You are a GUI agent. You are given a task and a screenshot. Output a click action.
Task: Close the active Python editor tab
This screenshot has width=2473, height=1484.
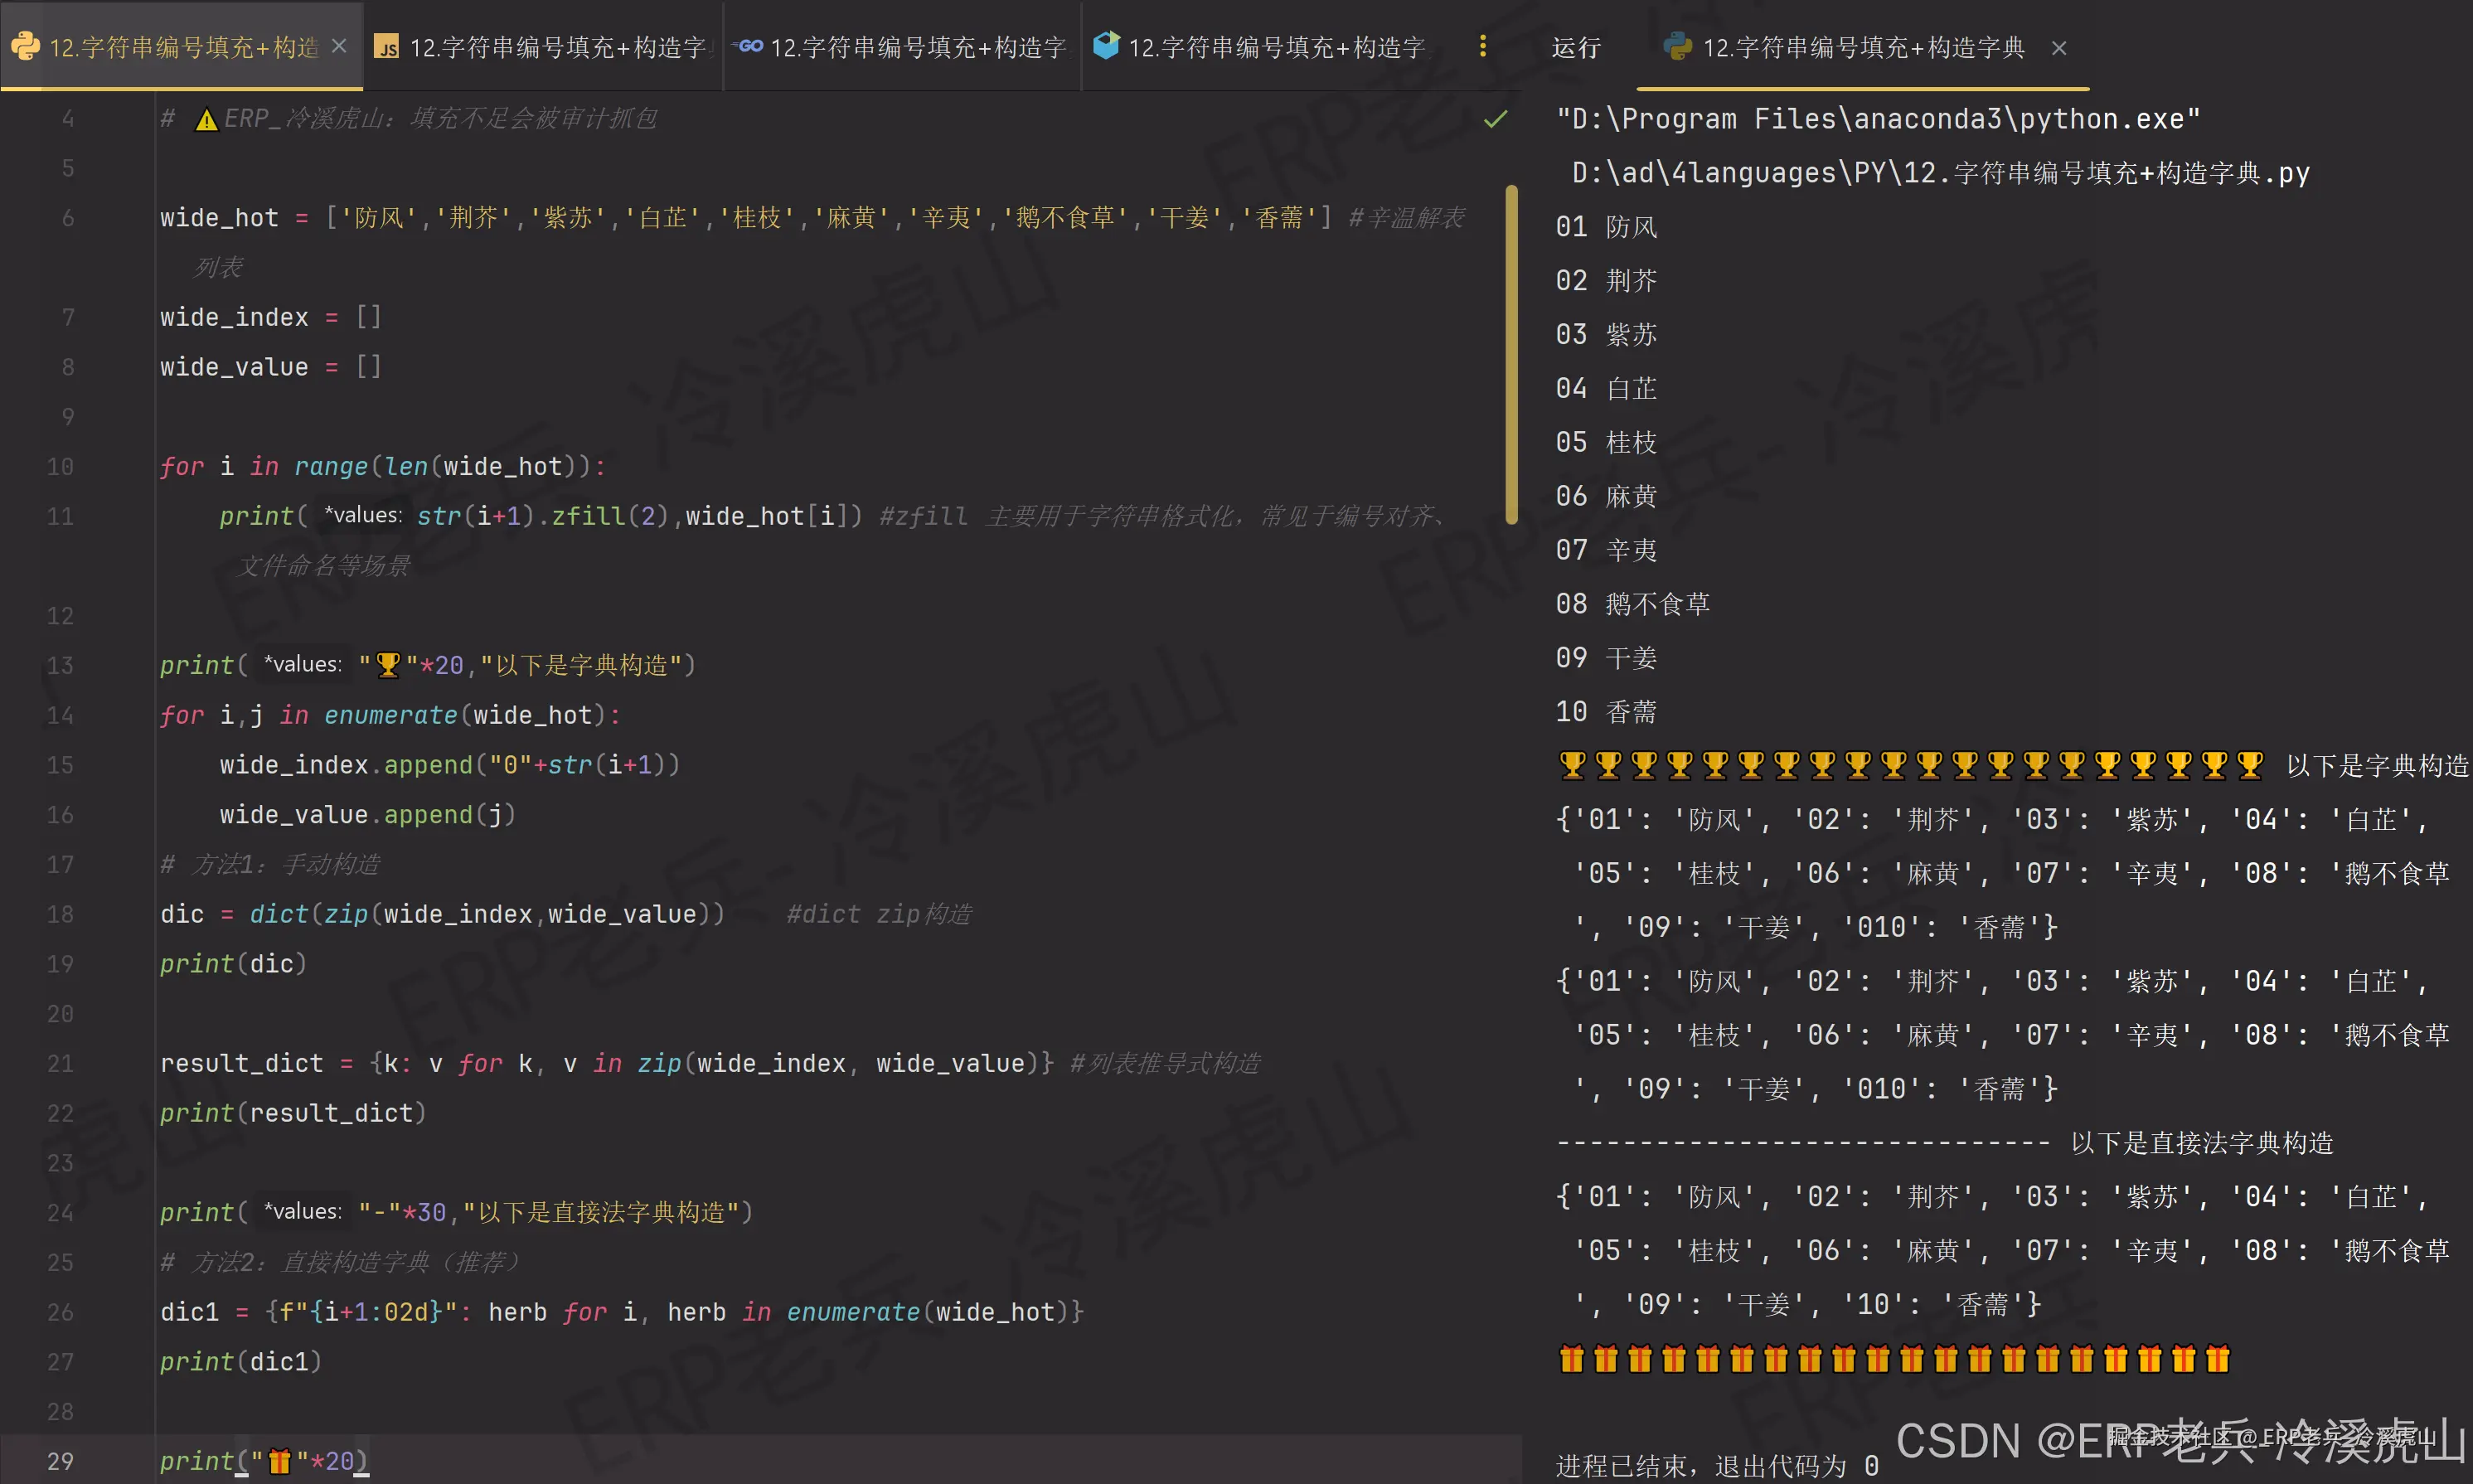click(339, 46)
